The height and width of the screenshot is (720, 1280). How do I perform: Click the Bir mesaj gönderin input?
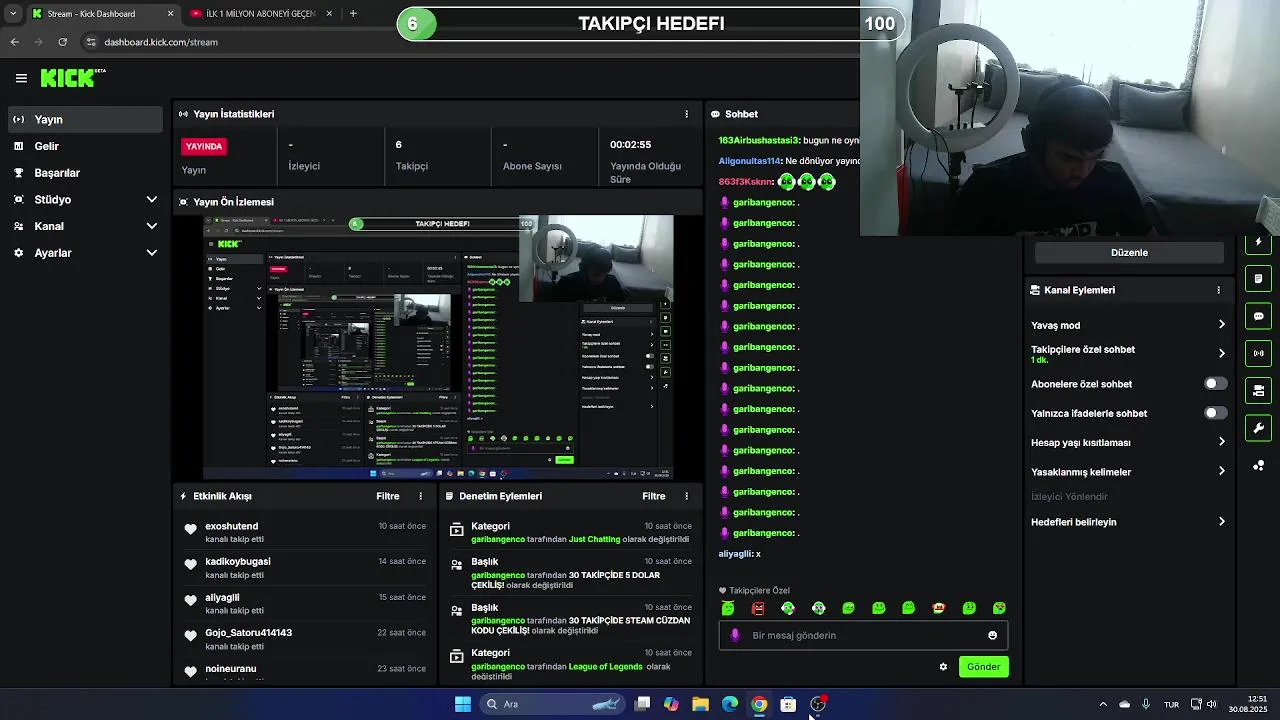(864, 635)
